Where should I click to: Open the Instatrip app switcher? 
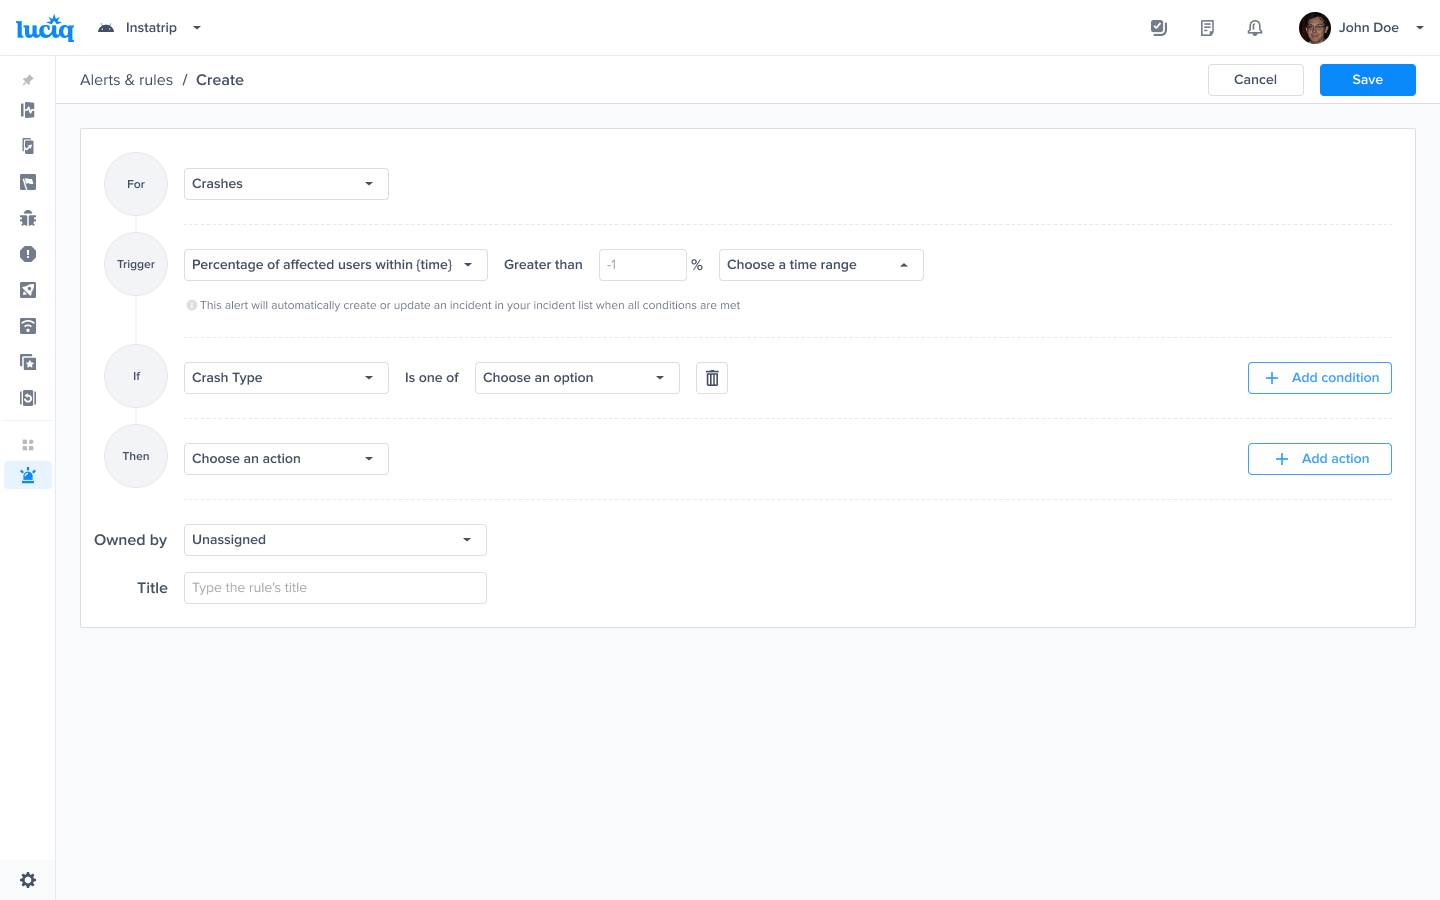(x=150, y=28)
